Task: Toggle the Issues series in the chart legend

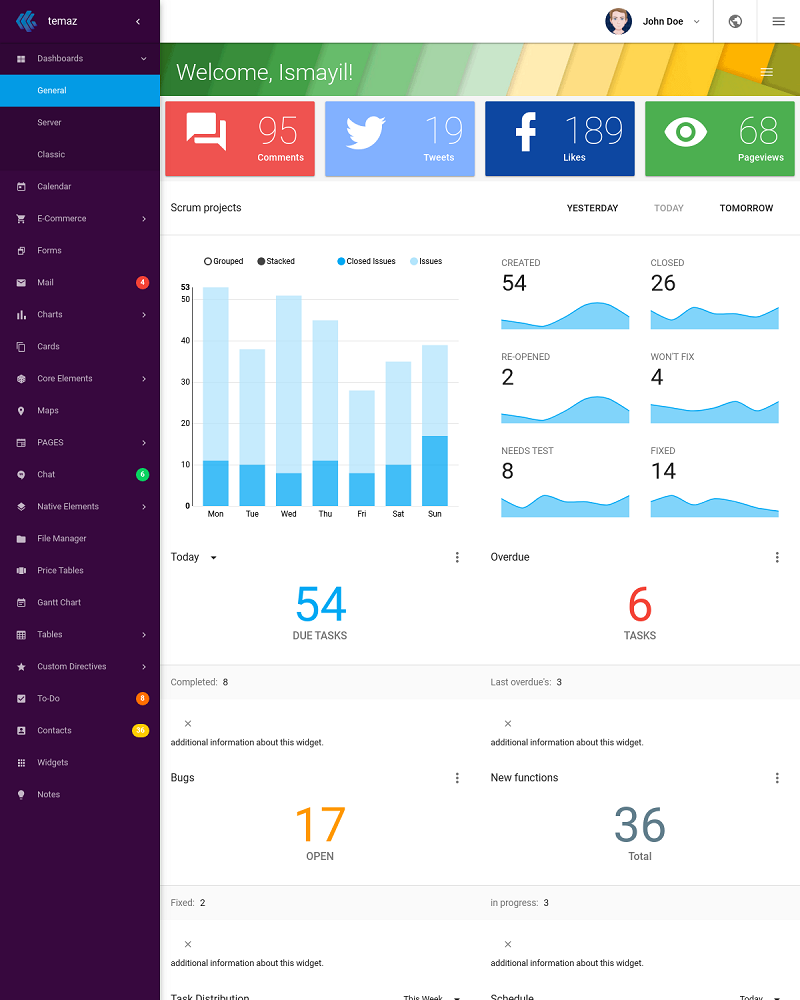Action: (425, 261)
